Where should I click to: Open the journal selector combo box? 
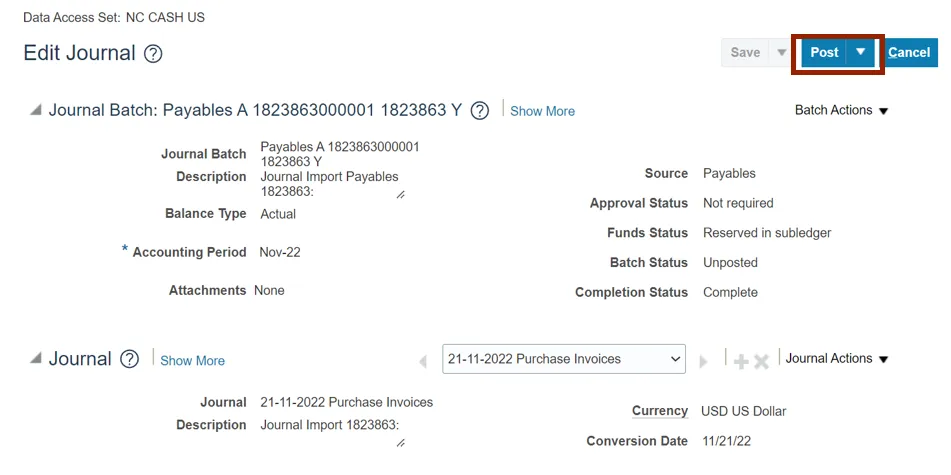(564, 359)
